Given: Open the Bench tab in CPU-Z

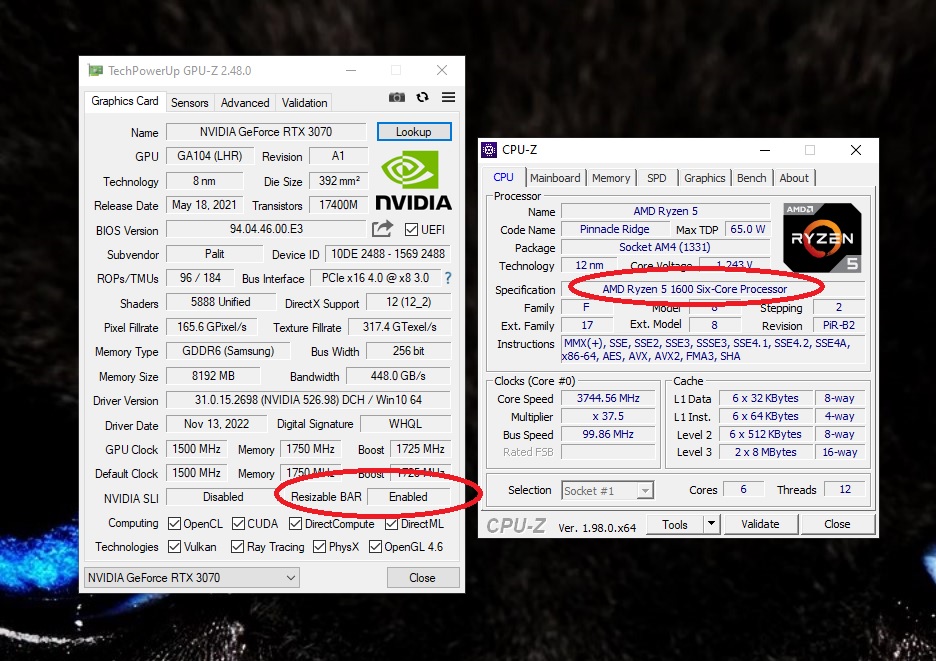Looking at the screenshot, I should coord(752,178).
